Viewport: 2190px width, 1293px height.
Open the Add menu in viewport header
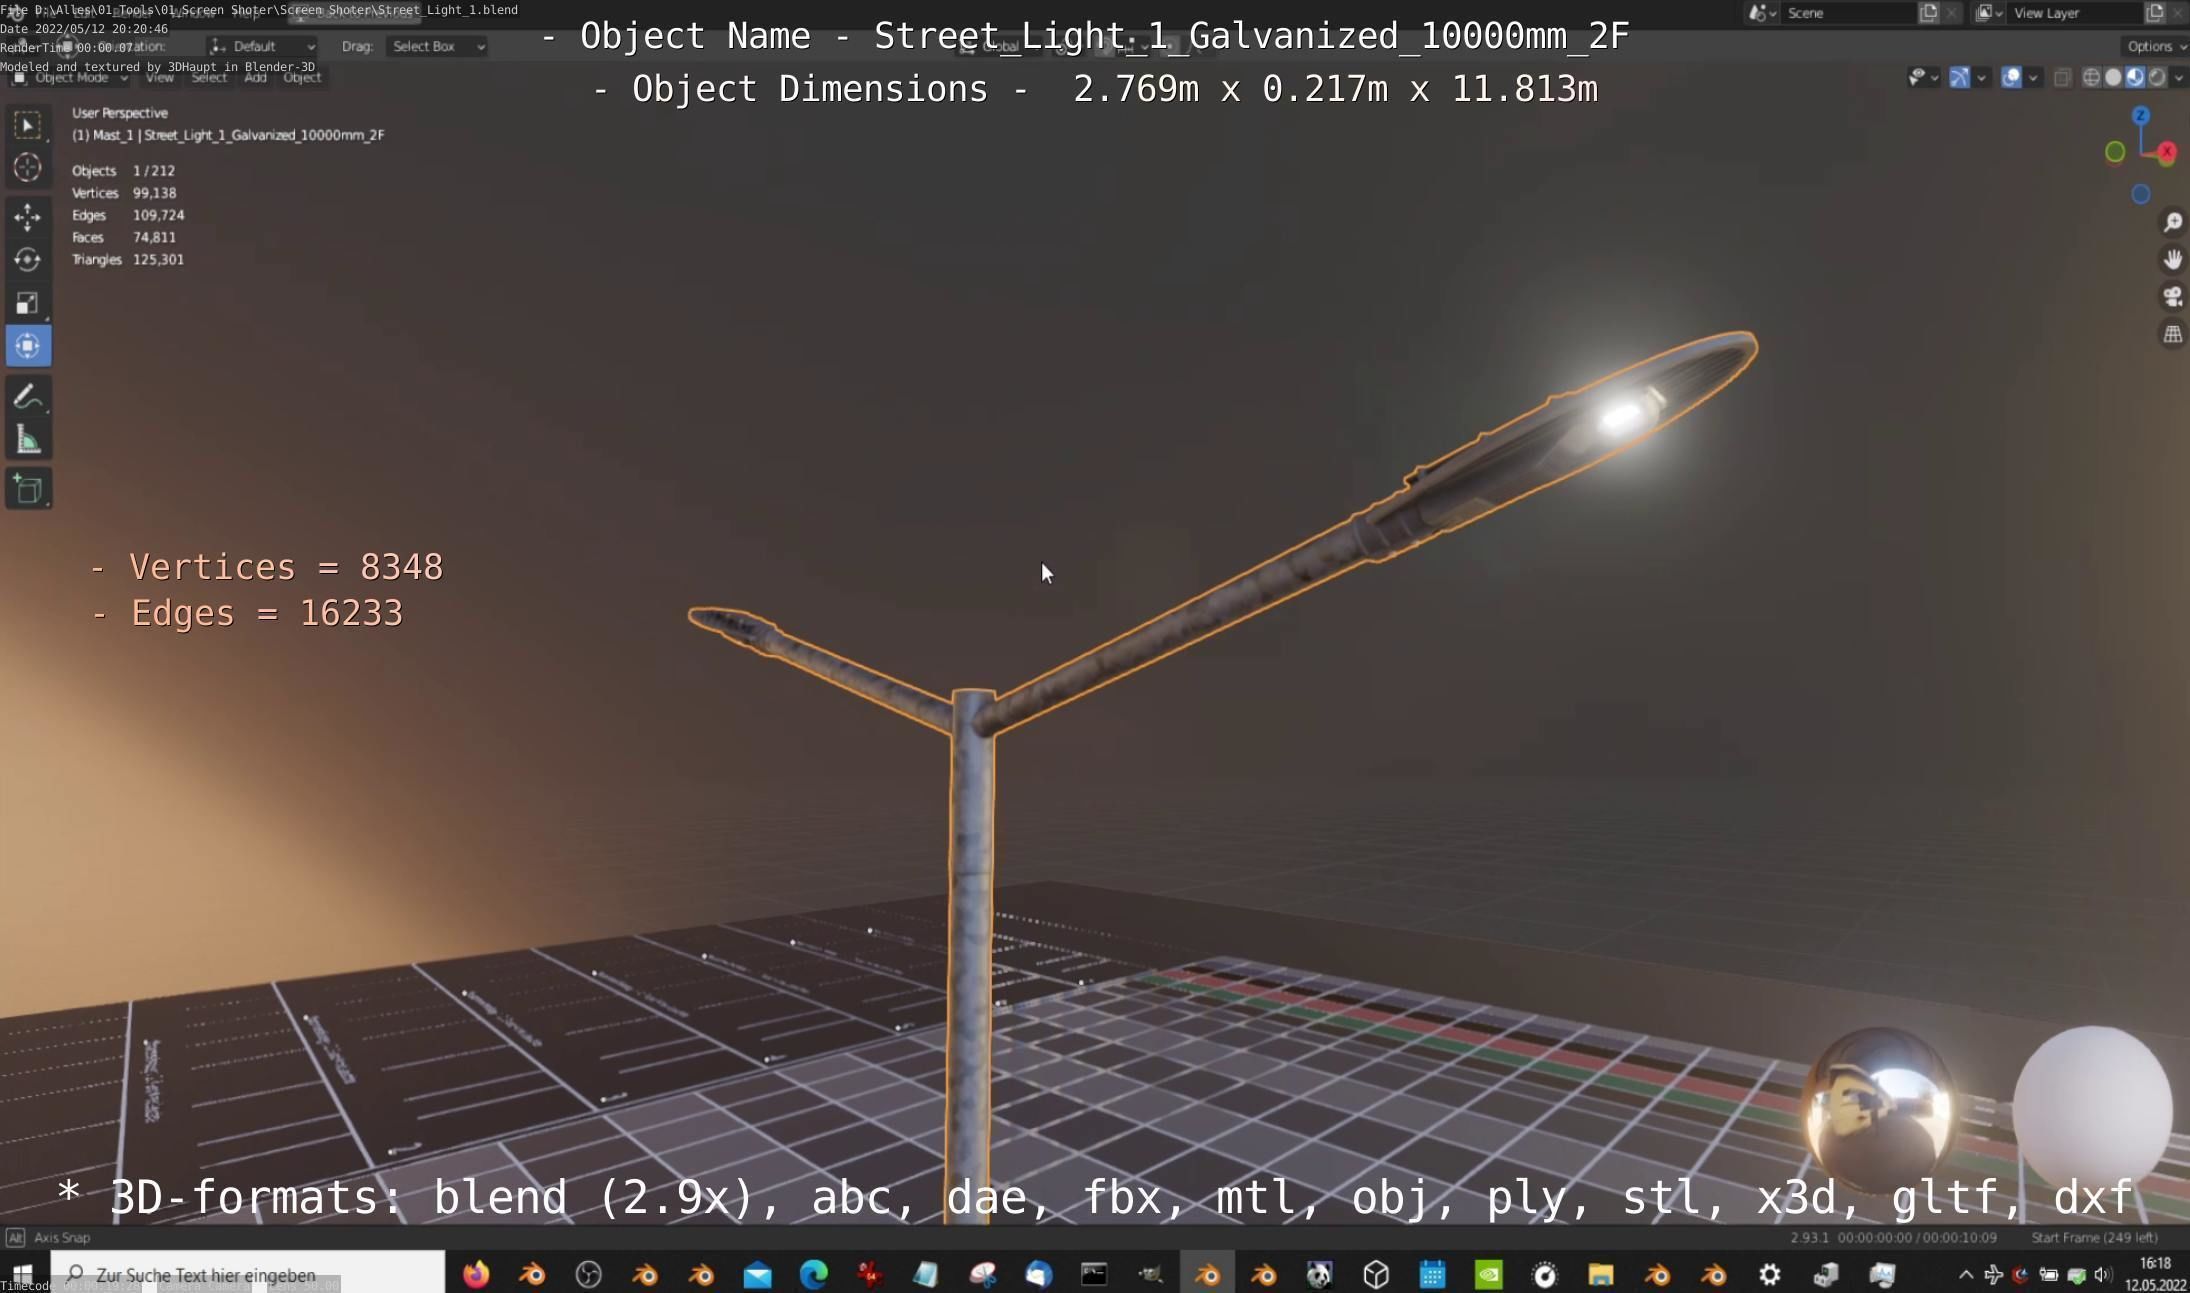coord(255,77)
